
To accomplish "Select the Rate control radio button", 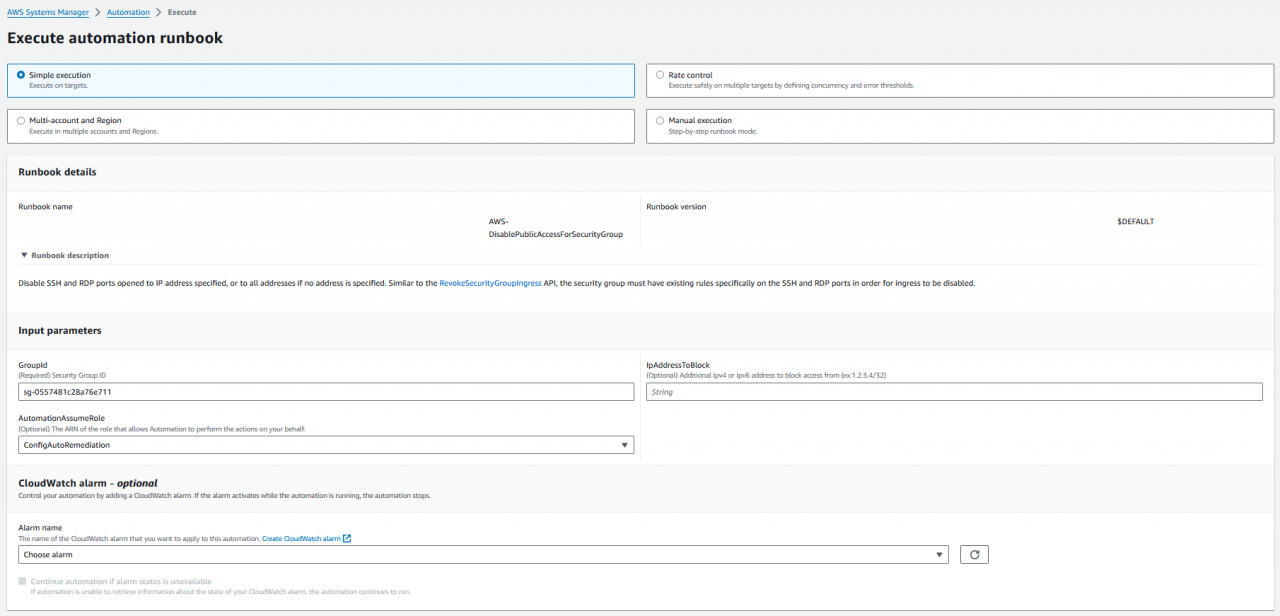I will pos(659,74).
